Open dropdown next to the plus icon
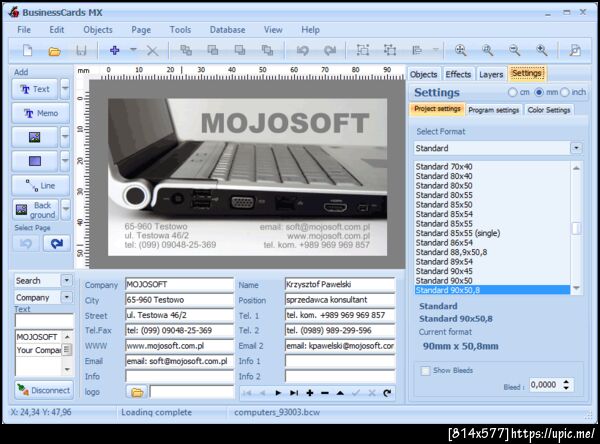The width and height of the screenshot is (600, 444). click(133, 50)
